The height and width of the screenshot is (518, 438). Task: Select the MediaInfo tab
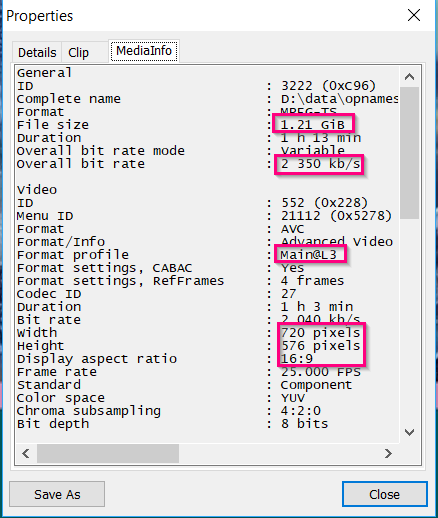tap(144, 51)
